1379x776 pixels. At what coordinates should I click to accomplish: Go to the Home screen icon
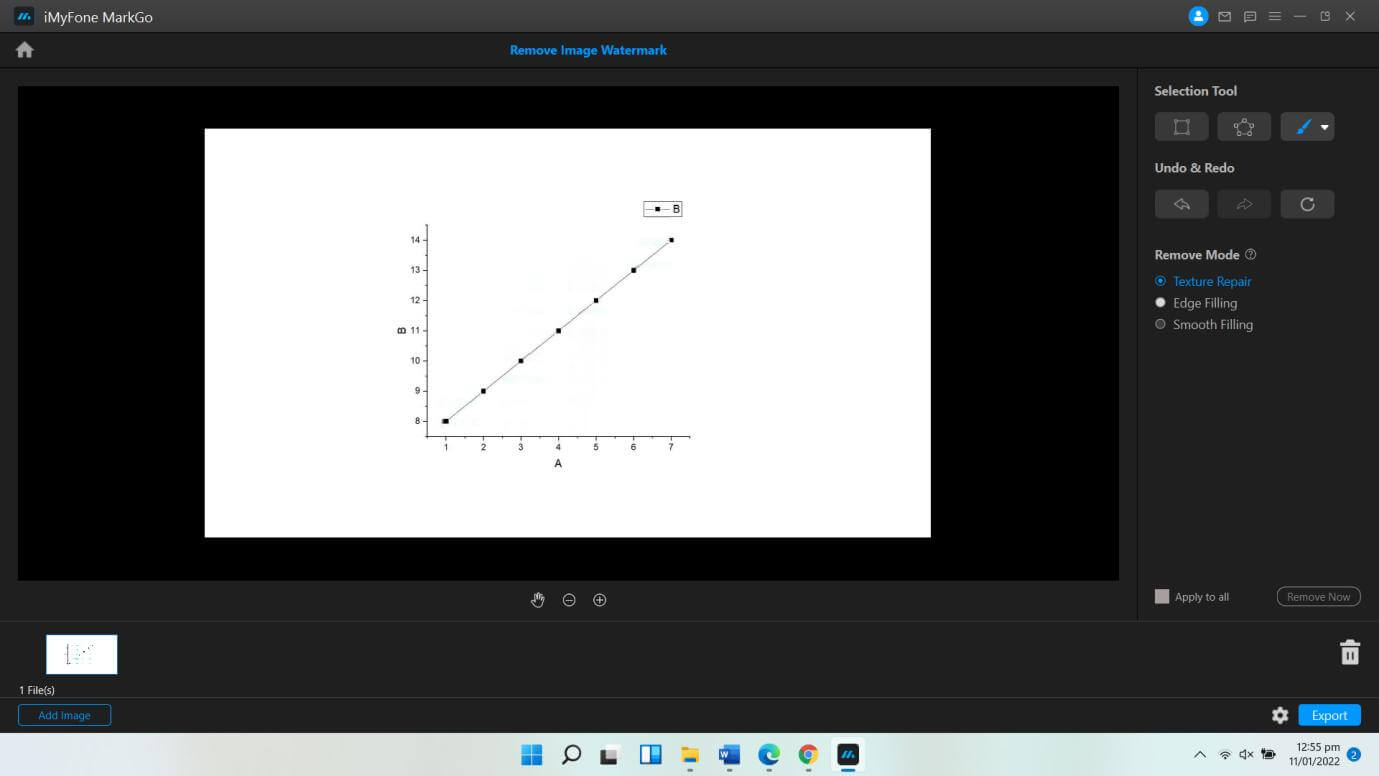click(25, 50)
